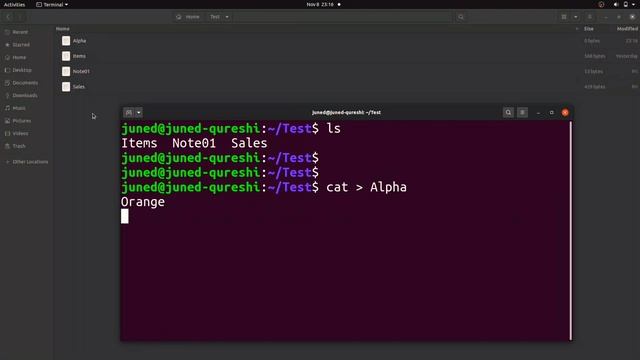This screenshot has height=360, width=640.
Task: Search files with the magnifier in Files
Action: point(461,17)
